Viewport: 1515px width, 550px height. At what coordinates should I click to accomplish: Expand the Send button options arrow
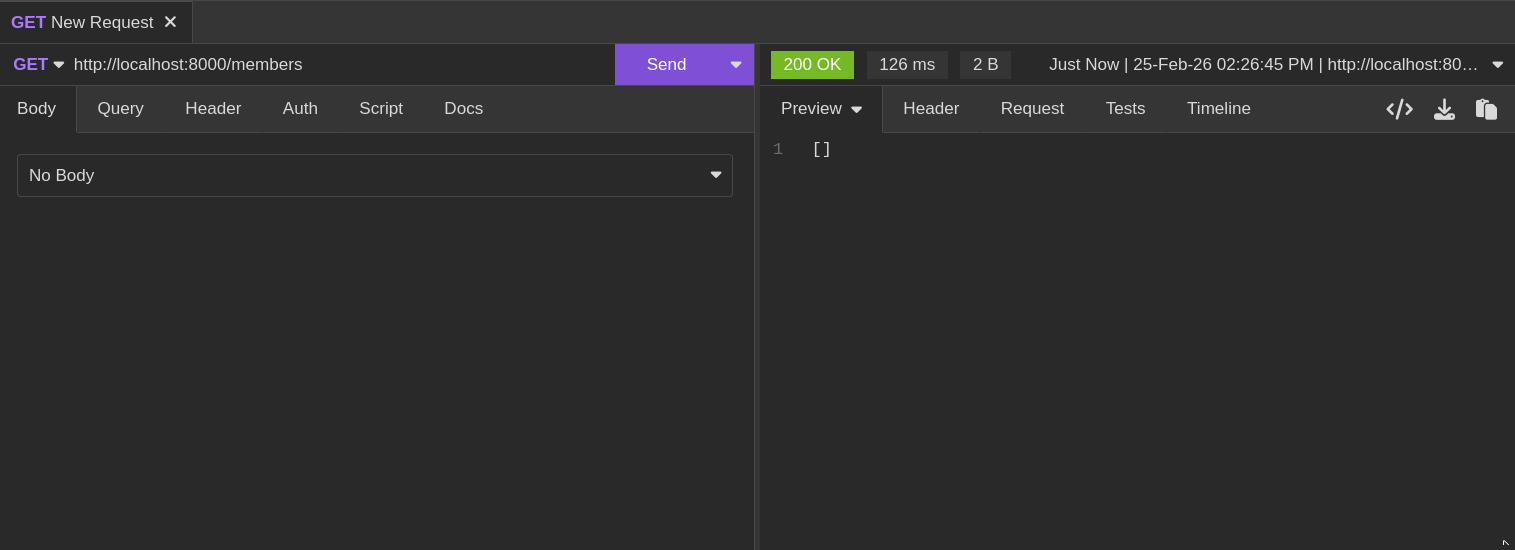pyautogui.click(x=736, y=65)
